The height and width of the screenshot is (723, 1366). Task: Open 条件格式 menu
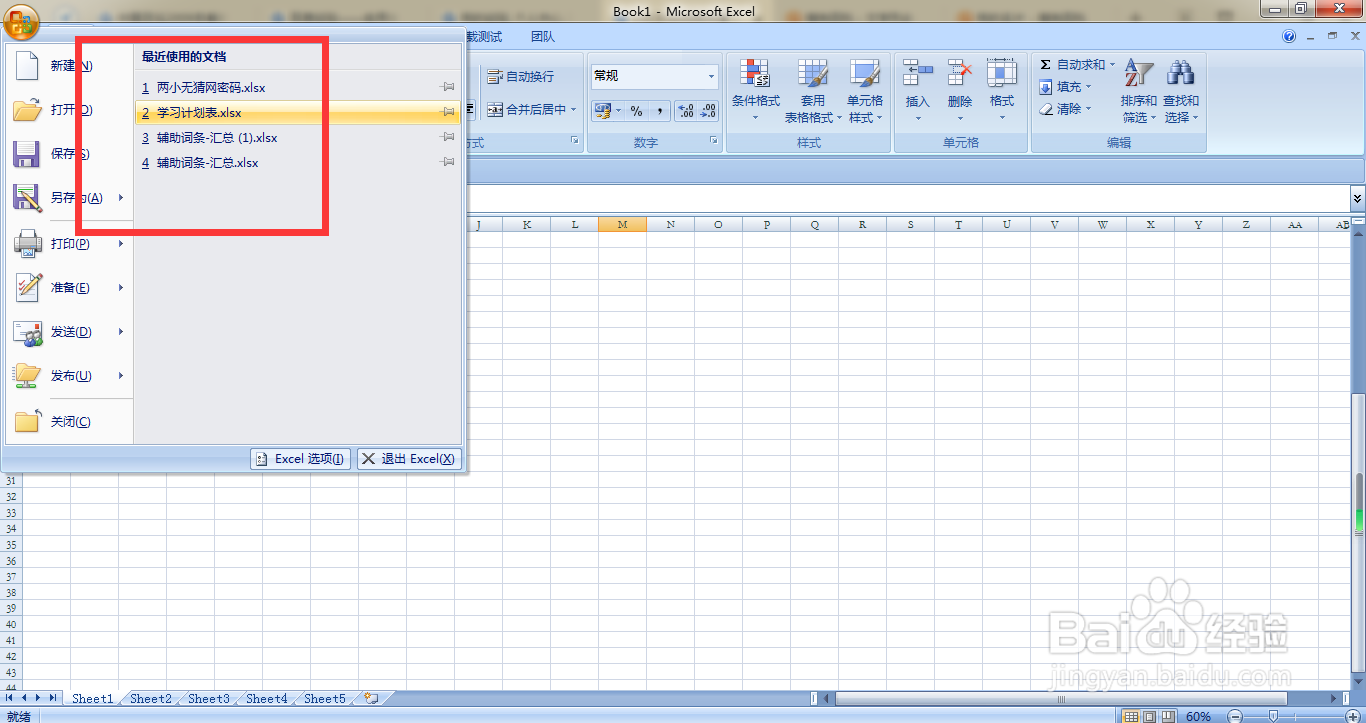(x=756, y=91)
